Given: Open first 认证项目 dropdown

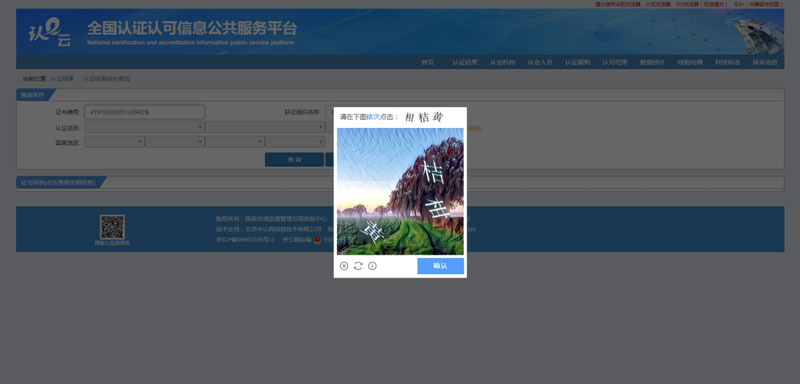Looking at the screenshot, I should (x=144, y=127).
